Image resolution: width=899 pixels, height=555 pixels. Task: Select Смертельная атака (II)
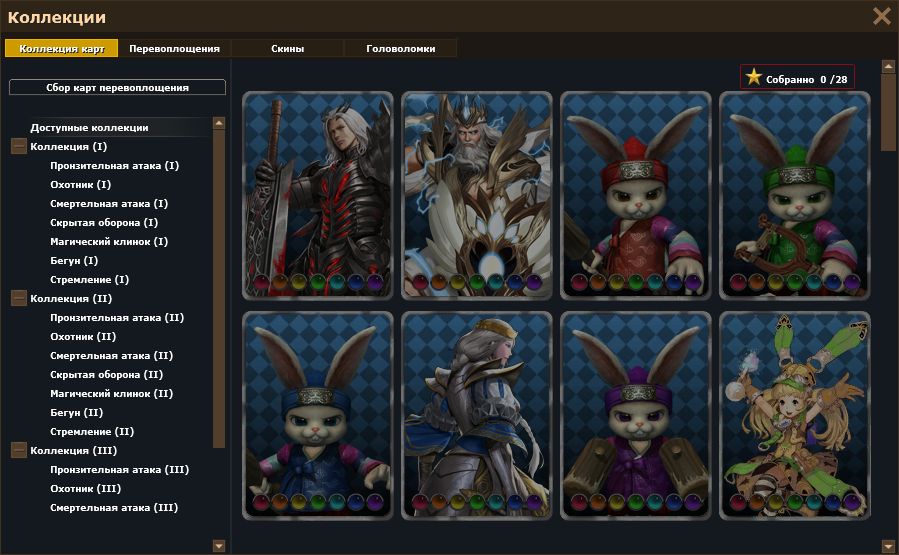point(111,355)
